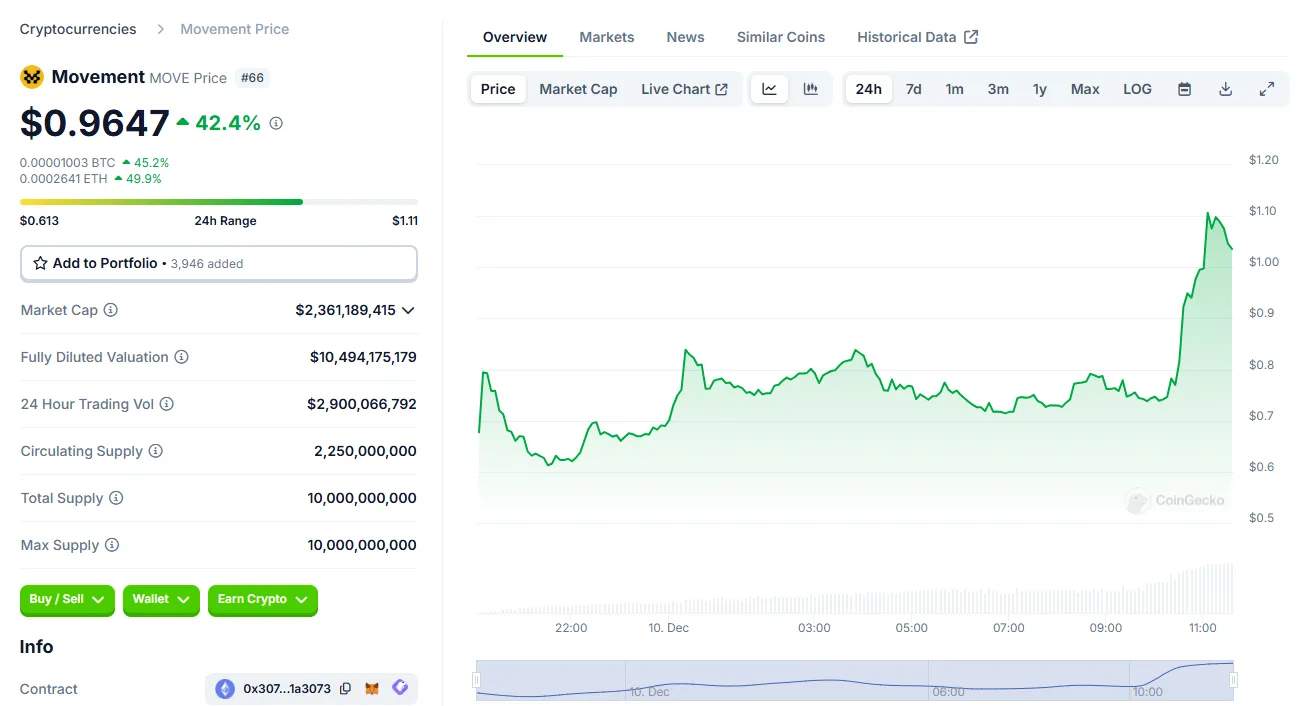Click the #66 rank badge
1300x706 pixels.
253,77
